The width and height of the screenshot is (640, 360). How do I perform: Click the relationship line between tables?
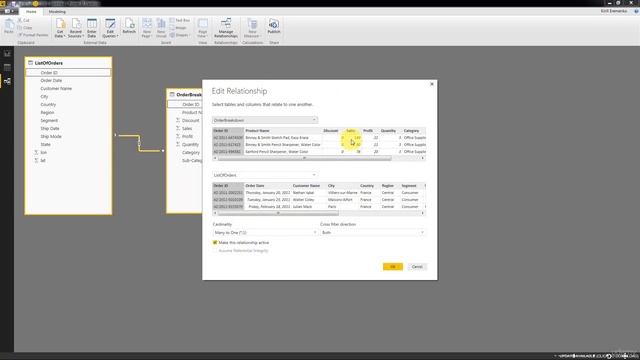point(140,143)
